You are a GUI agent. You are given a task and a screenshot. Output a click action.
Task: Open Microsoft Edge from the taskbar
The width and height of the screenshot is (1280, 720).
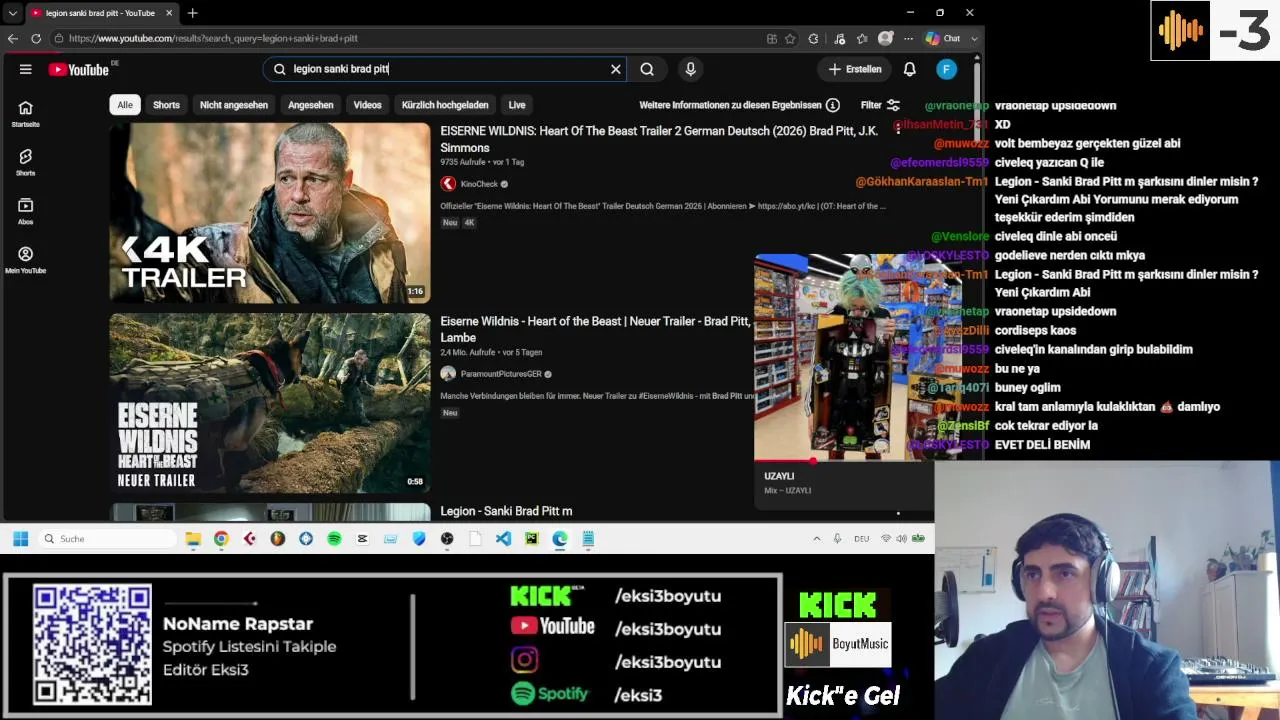pos(560,539)
